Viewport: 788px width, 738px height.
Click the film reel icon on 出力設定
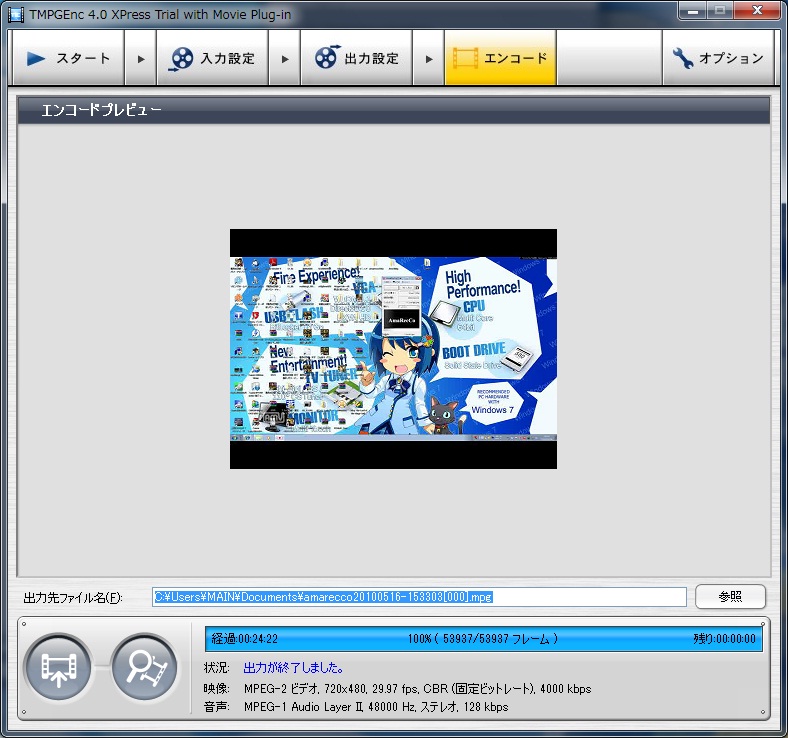tap(326, 57)
